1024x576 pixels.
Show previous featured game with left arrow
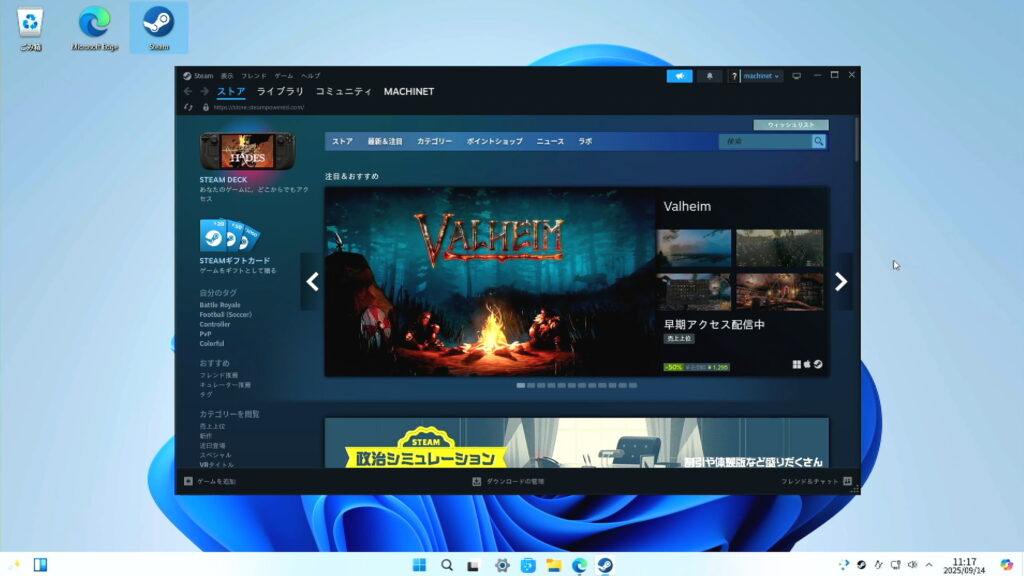[312, 282]
